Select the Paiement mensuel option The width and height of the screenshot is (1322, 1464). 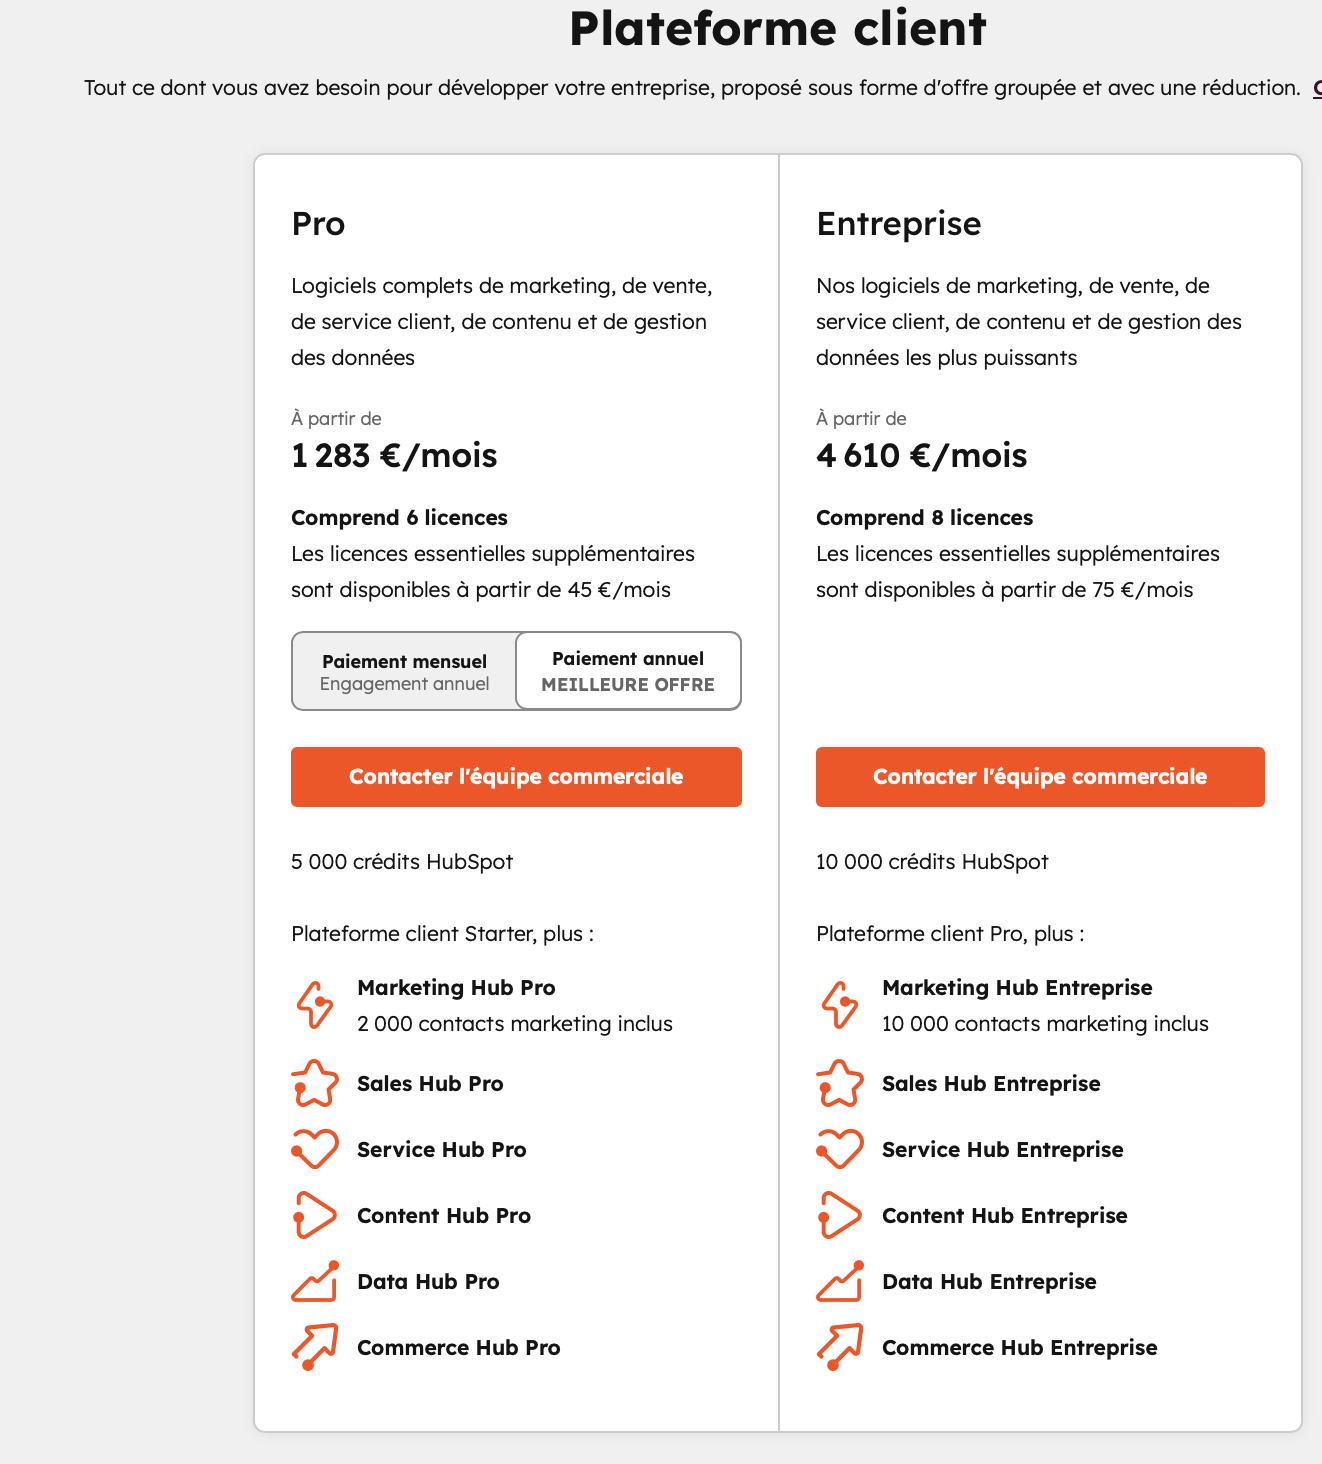click(403, 671)
